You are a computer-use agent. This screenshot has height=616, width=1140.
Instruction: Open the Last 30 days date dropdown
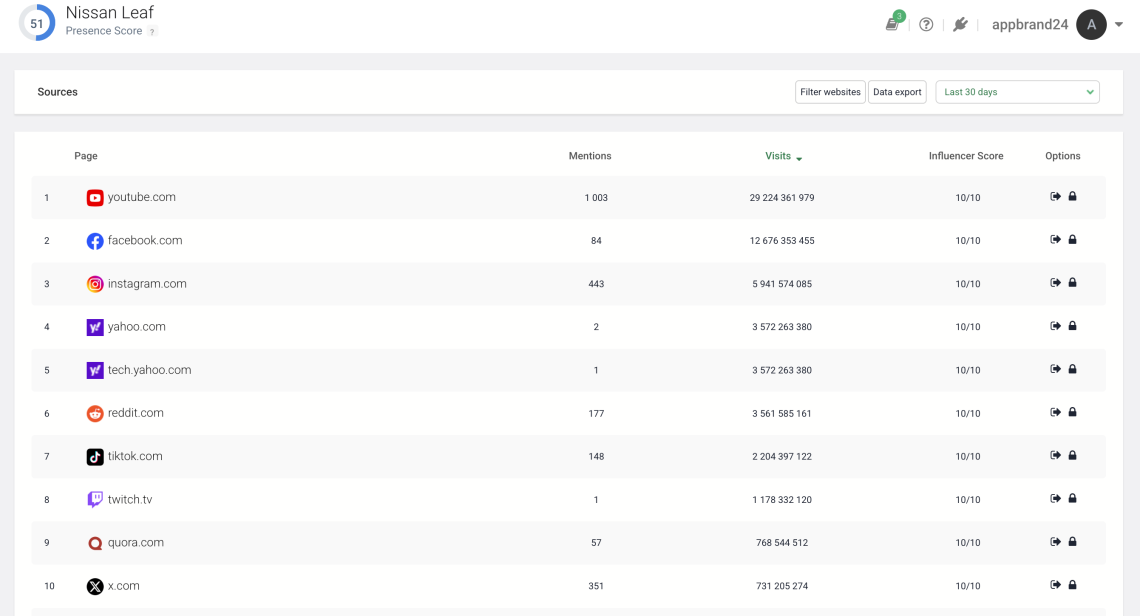pos(1017,92)
